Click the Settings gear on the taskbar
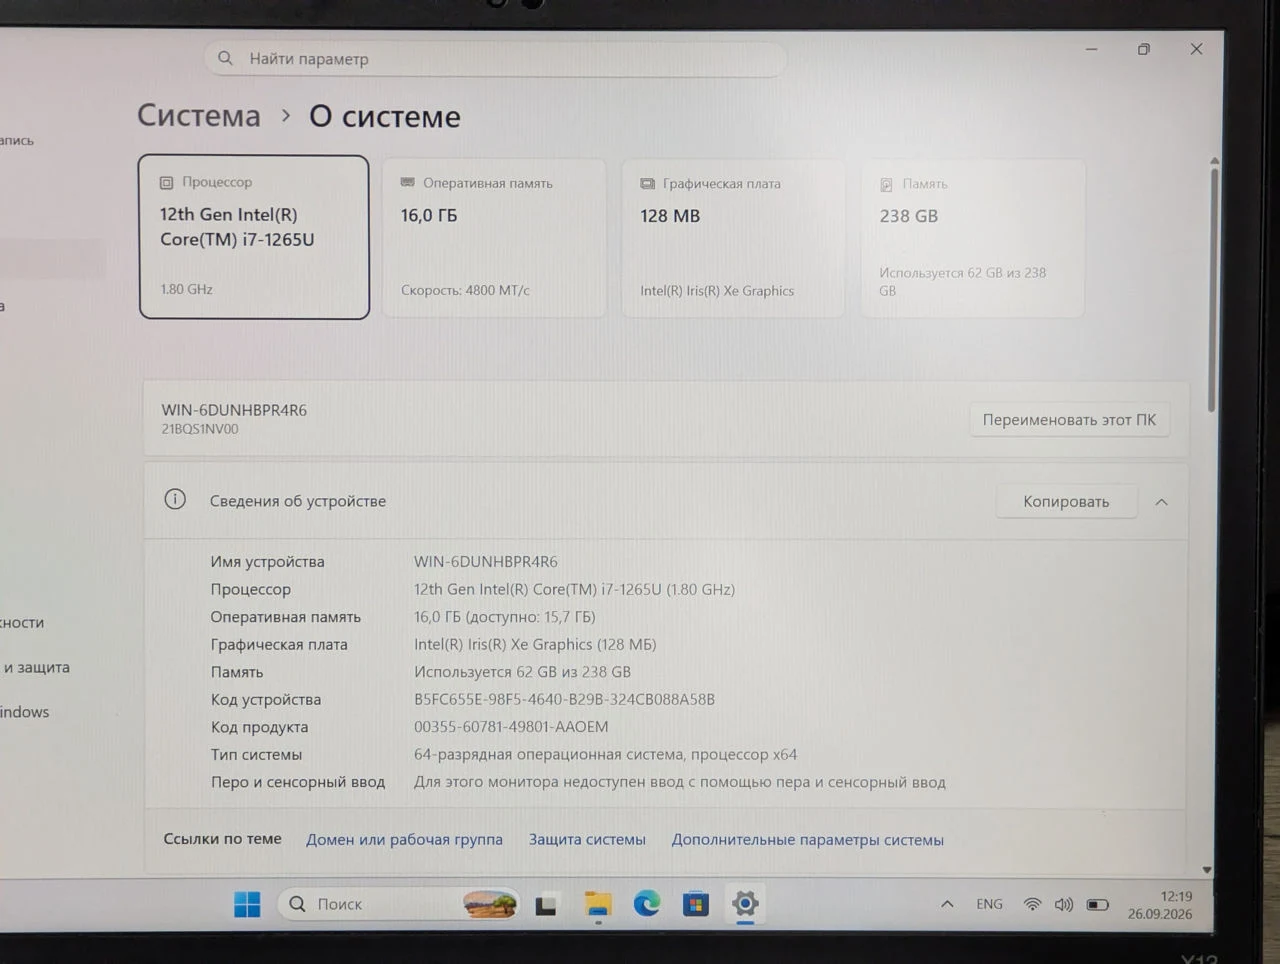 point(745,904)
